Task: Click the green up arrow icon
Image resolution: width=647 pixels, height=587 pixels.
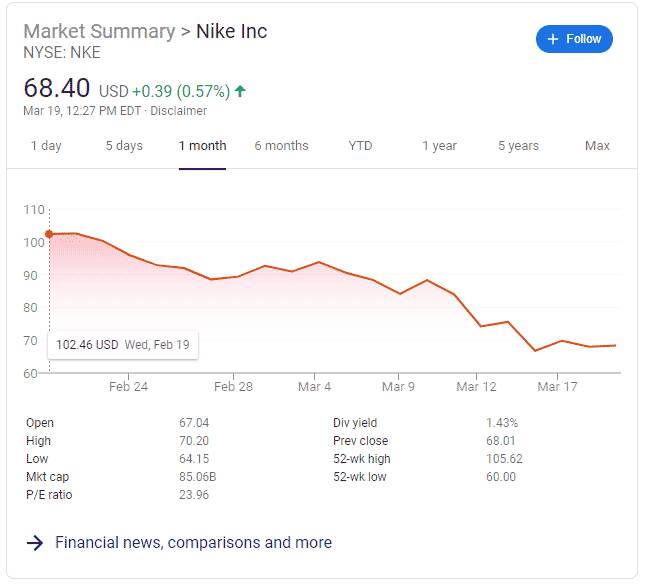Action: [x=240, y=91]
